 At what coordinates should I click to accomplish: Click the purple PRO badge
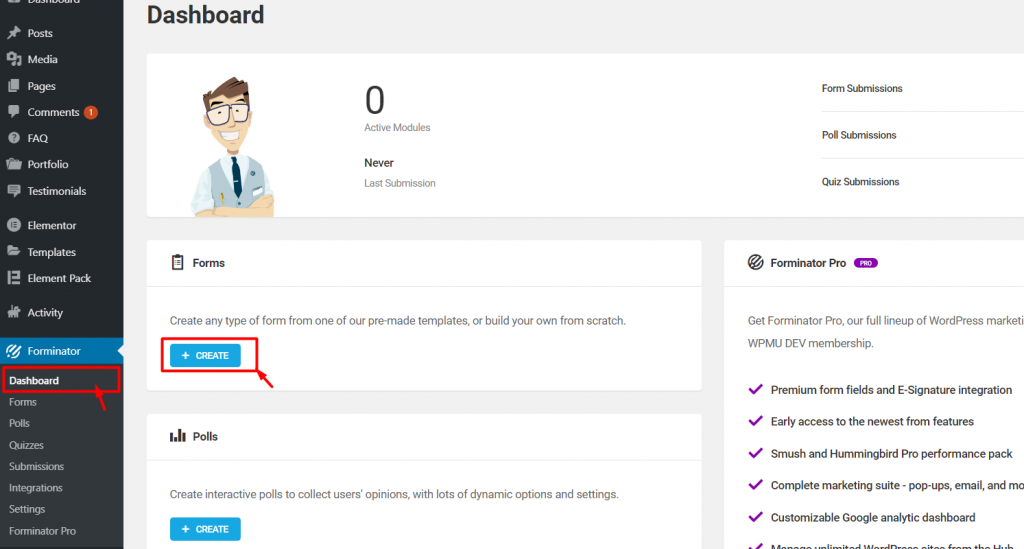tap(866, 263)
